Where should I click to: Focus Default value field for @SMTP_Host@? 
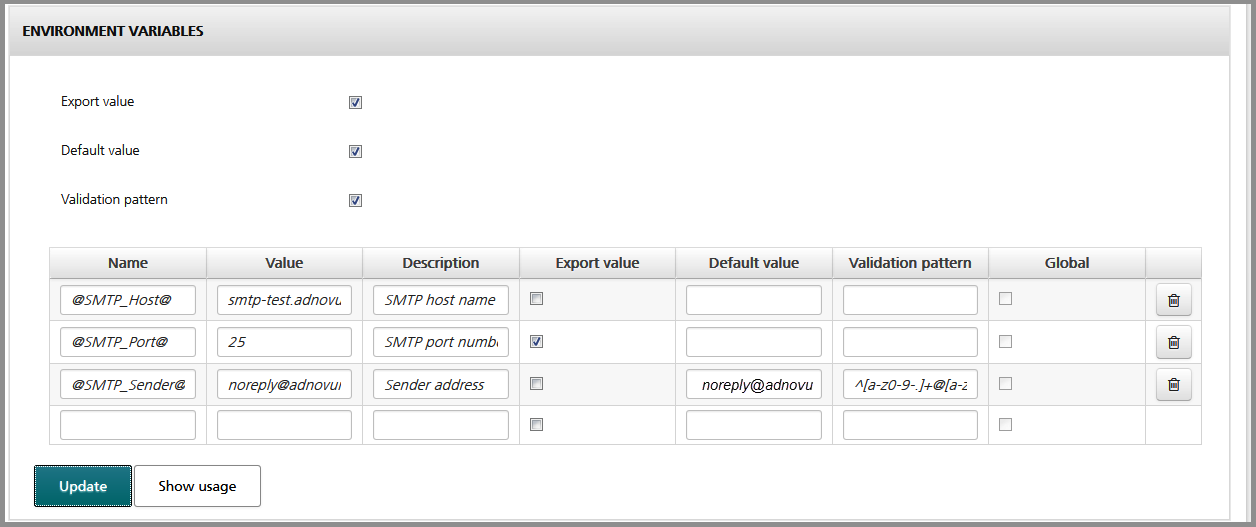[754, 300]
